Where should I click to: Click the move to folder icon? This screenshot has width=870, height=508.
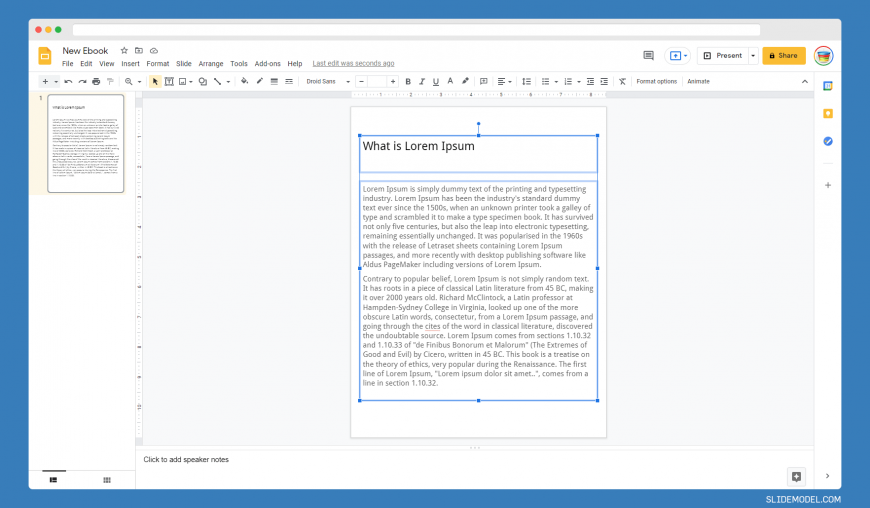point(139,50)
